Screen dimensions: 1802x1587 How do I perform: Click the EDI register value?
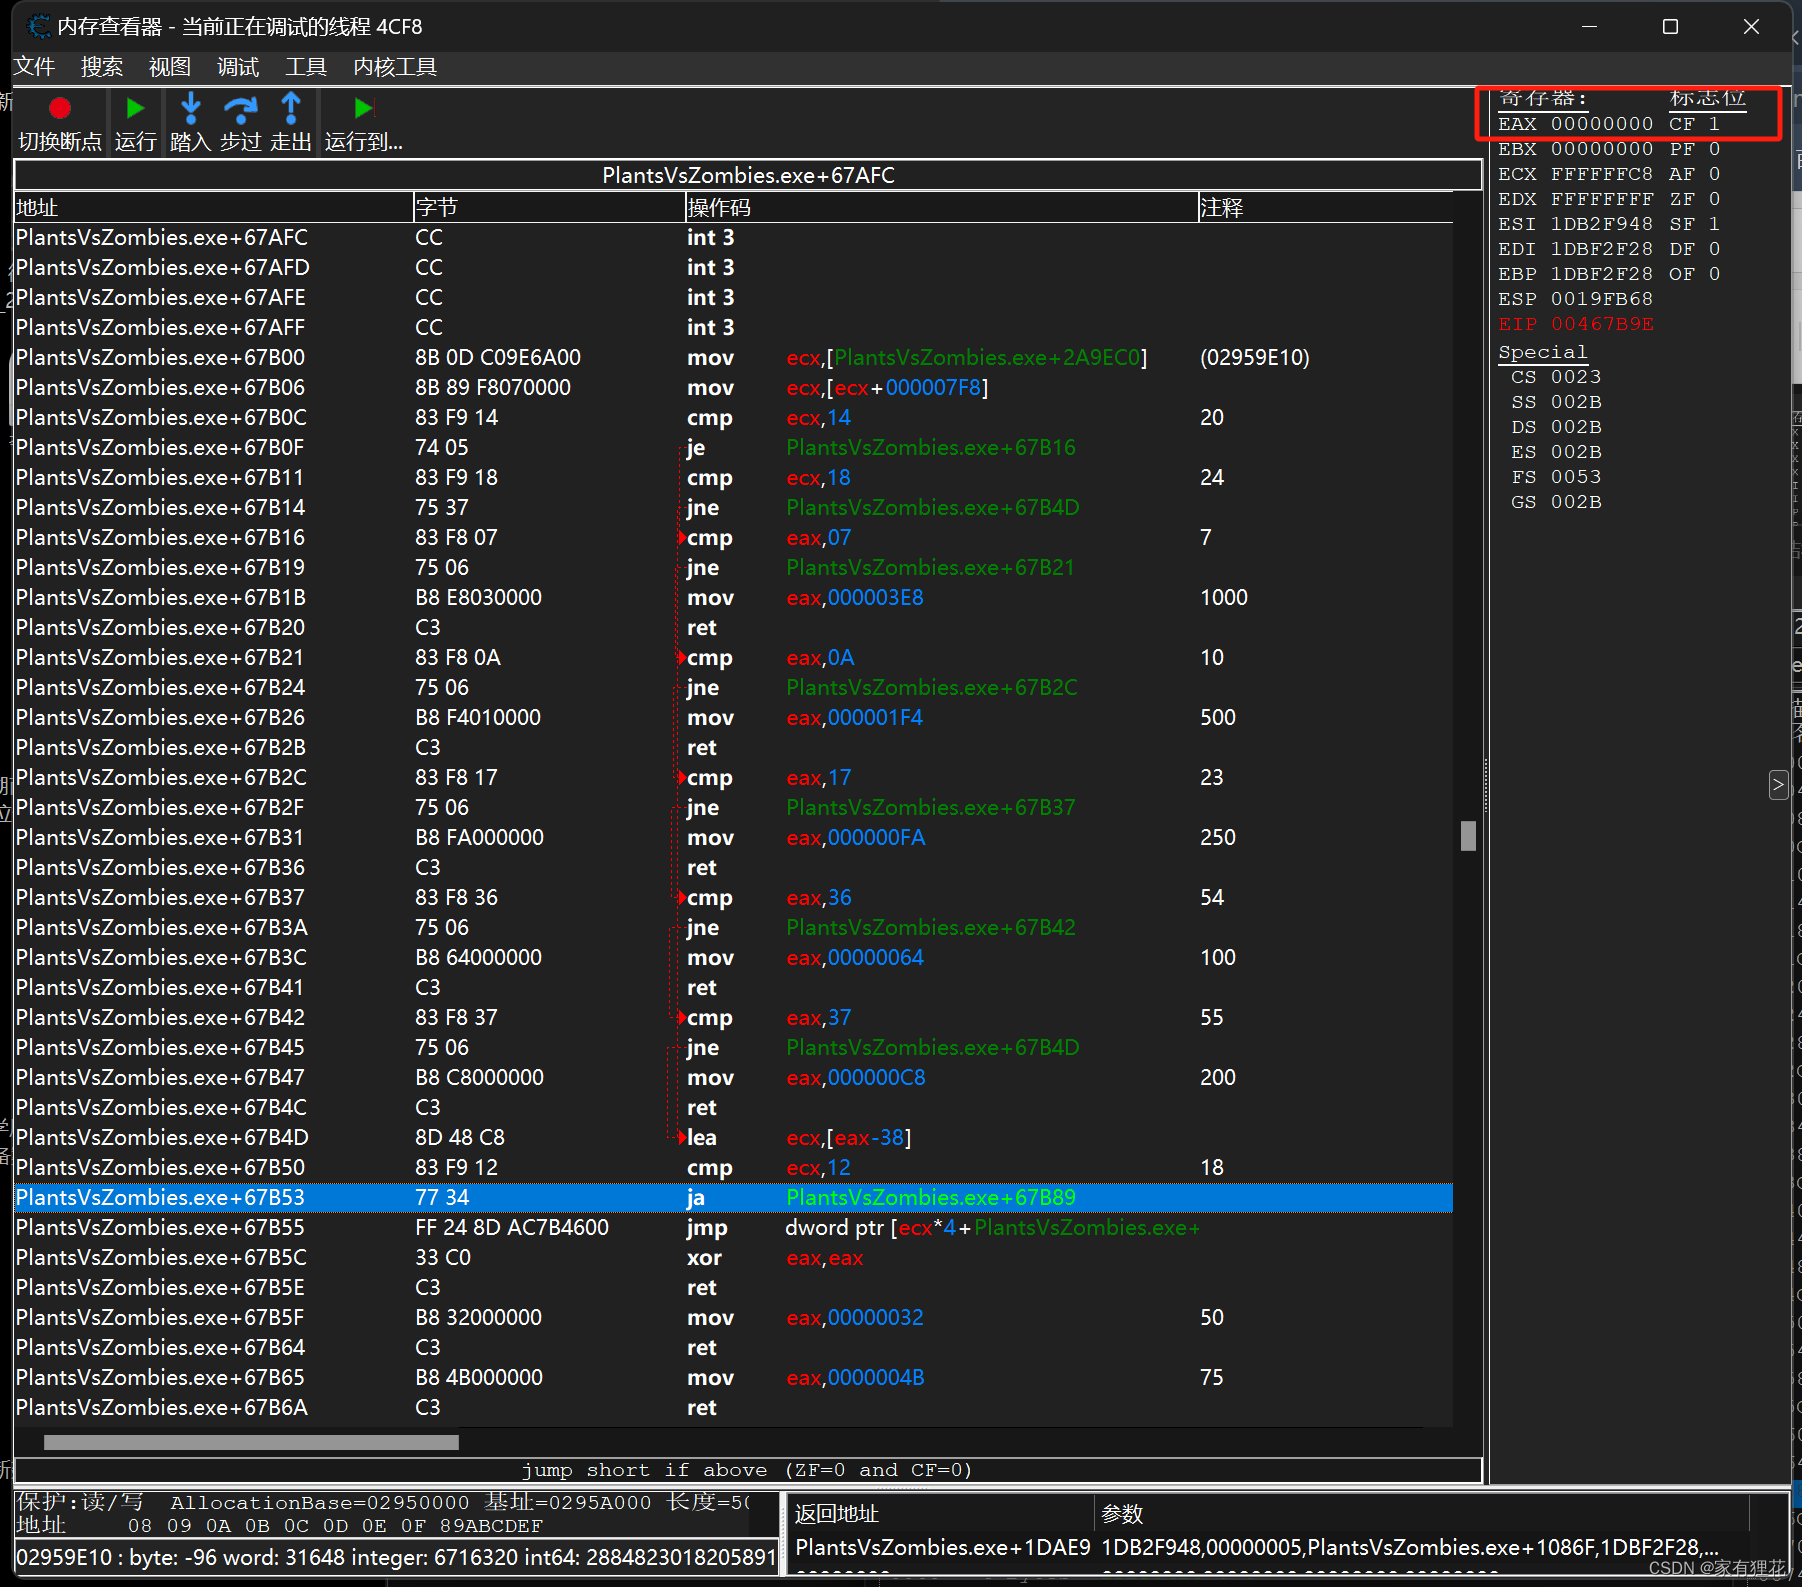[x=1602, y=249]
